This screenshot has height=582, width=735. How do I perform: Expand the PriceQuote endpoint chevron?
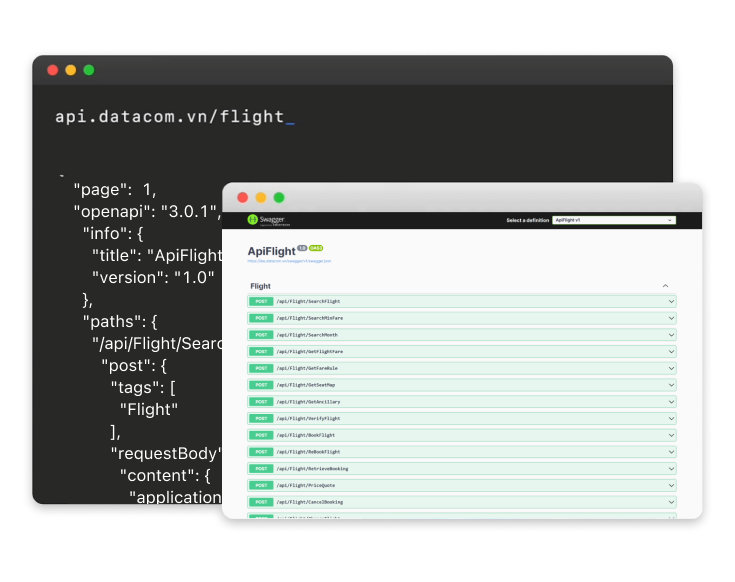point(671,485)
